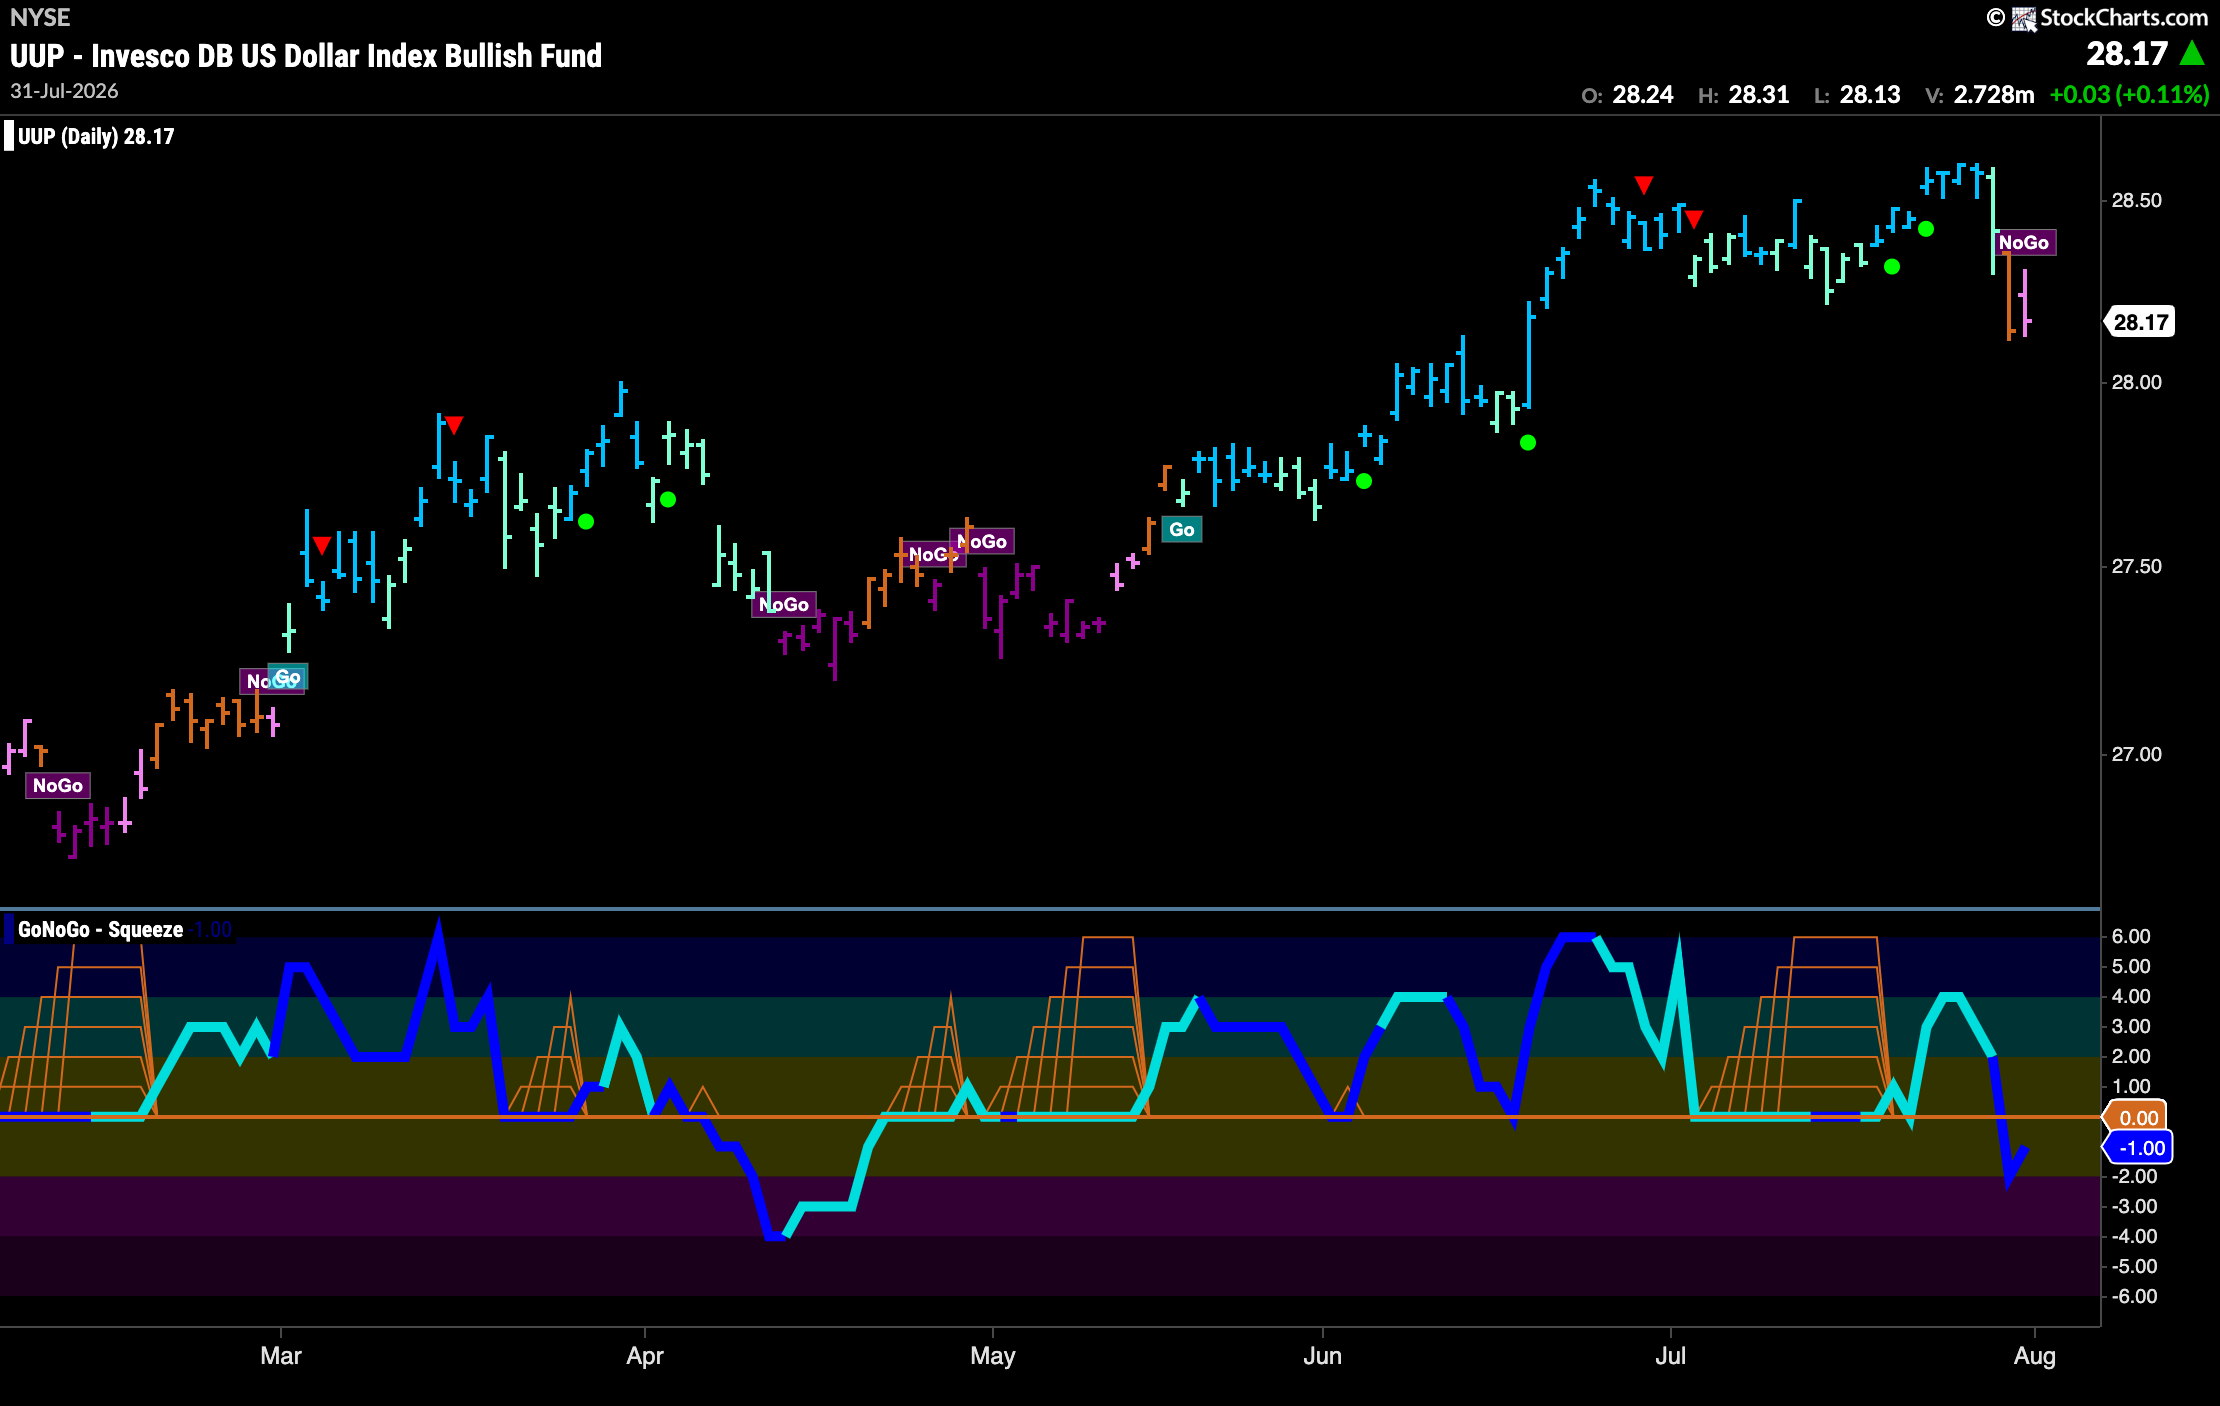The height and width of the screenshot is (1406, 2220).
Task: Click the NYSE exchange label
Action: tap(40, 17)
